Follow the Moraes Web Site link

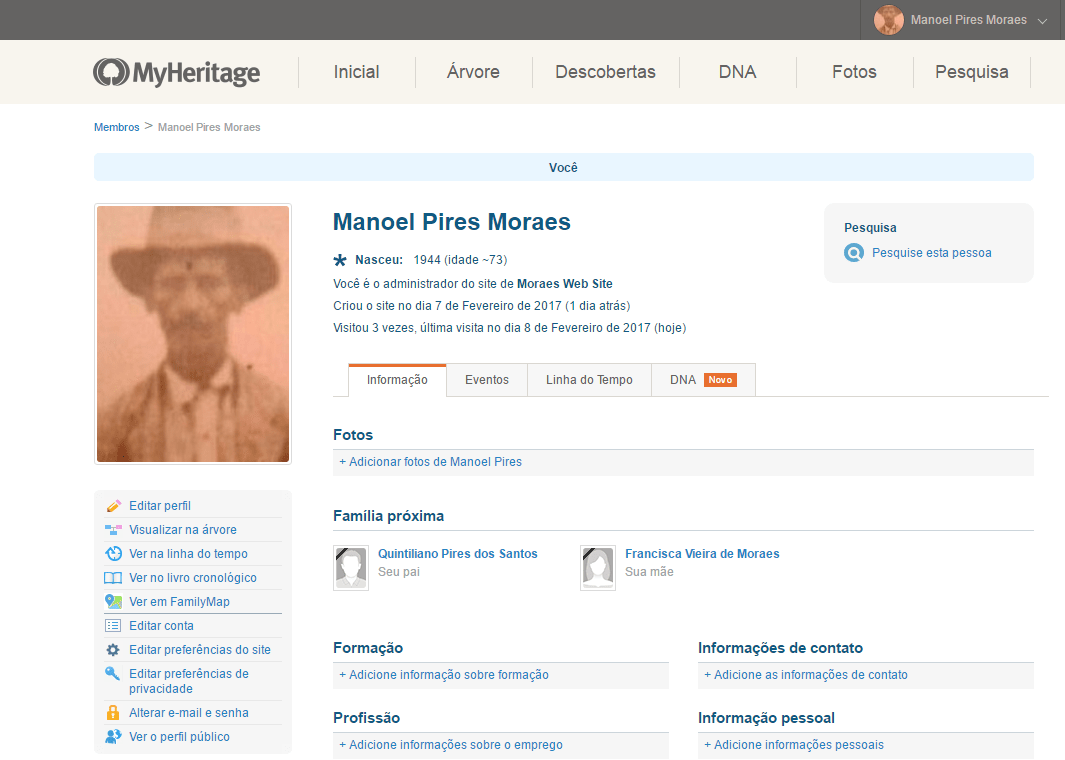tap(564, 284)
